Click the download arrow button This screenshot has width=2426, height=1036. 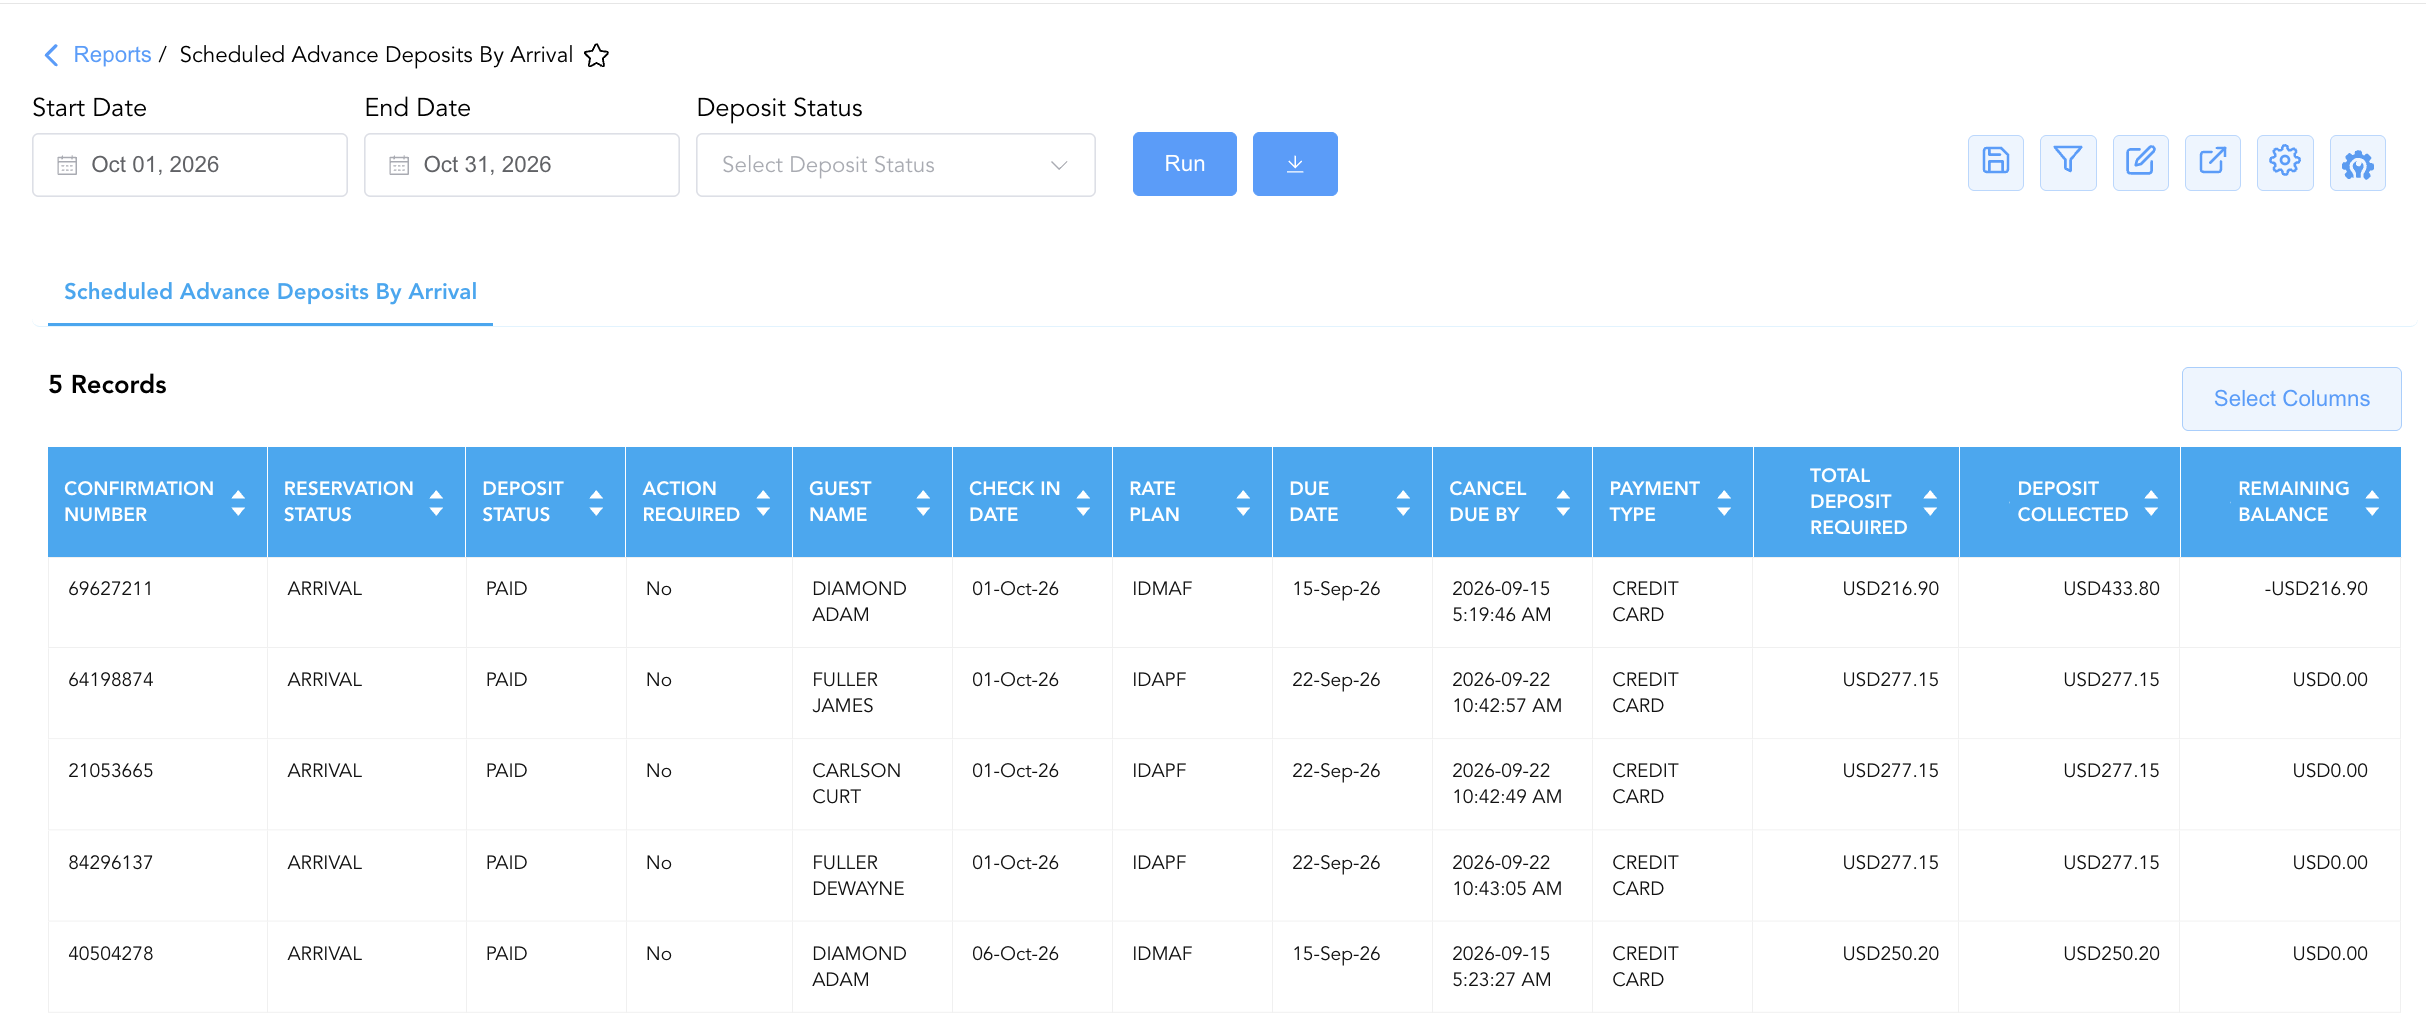tap(1295, 164)
